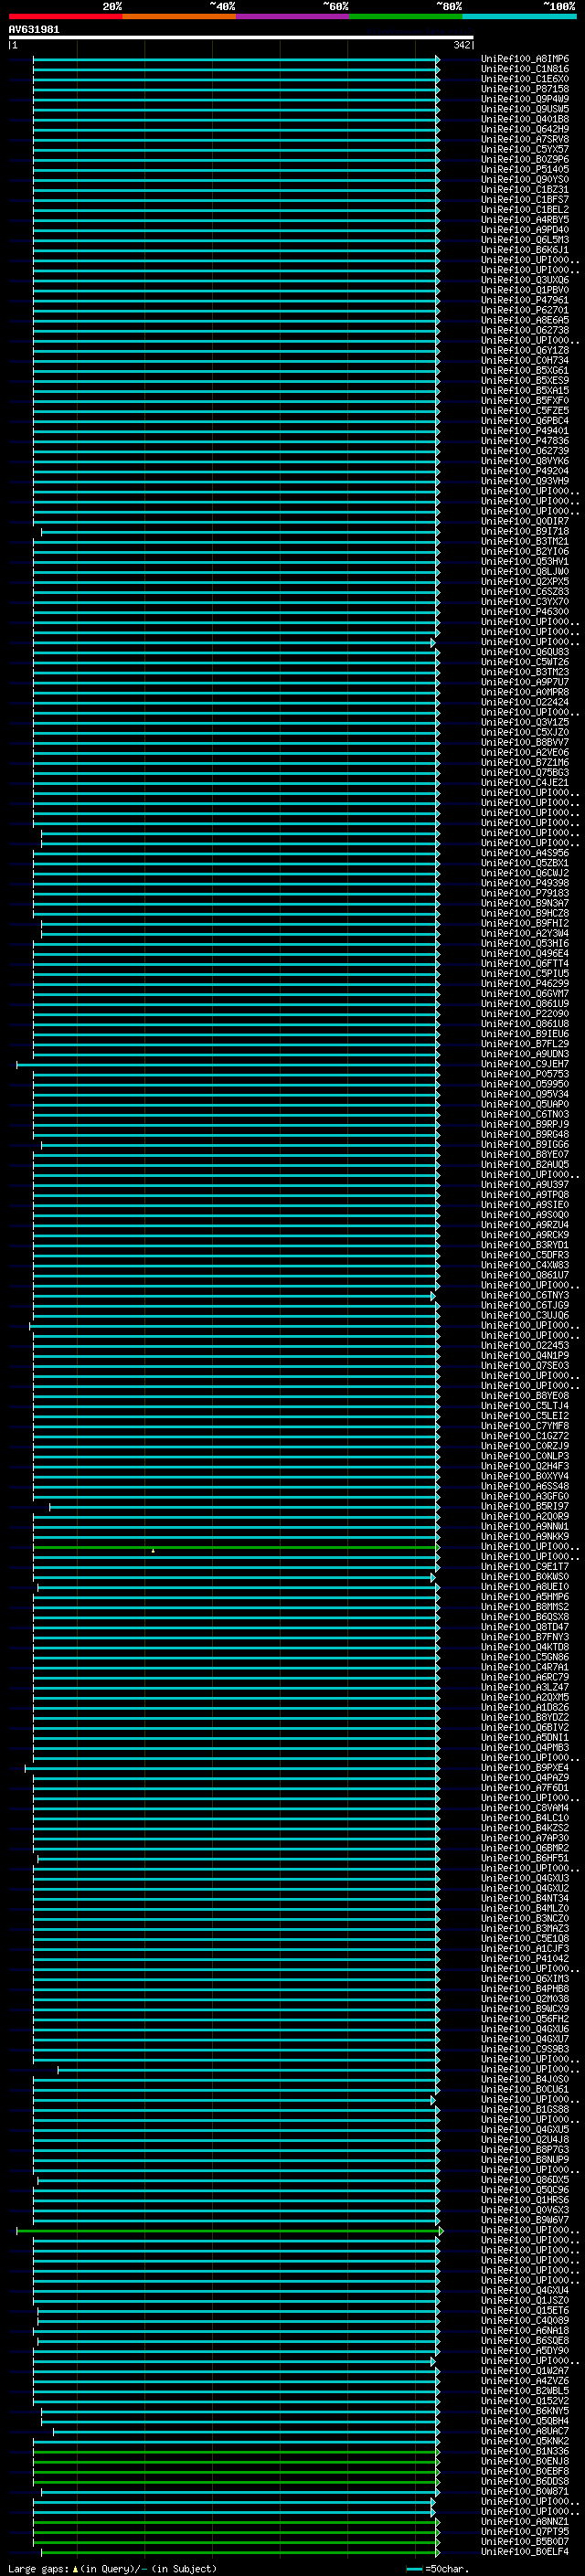Select hit label UniRef100_Q401B8
The width and height of the screenshot is (585, 2576).
525,119
